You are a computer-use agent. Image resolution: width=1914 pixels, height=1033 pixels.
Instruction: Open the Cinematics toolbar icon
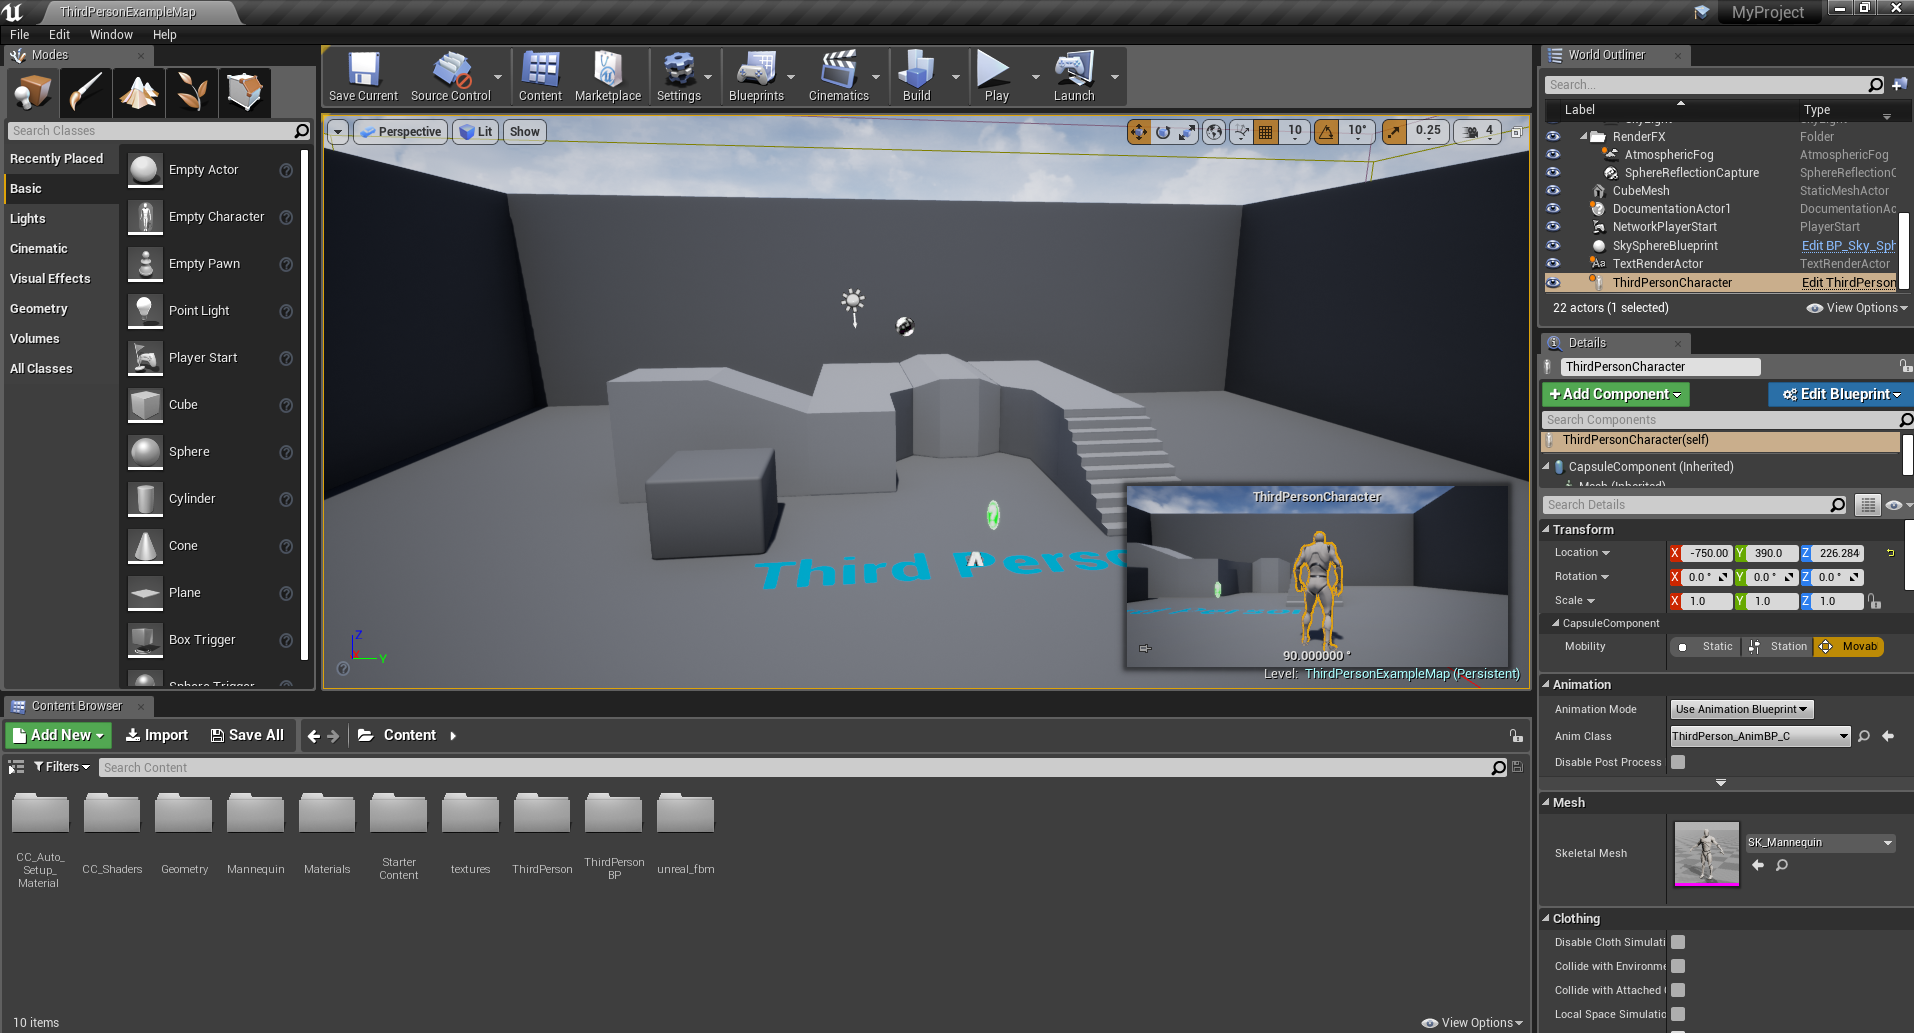click(x=838, y=76)
